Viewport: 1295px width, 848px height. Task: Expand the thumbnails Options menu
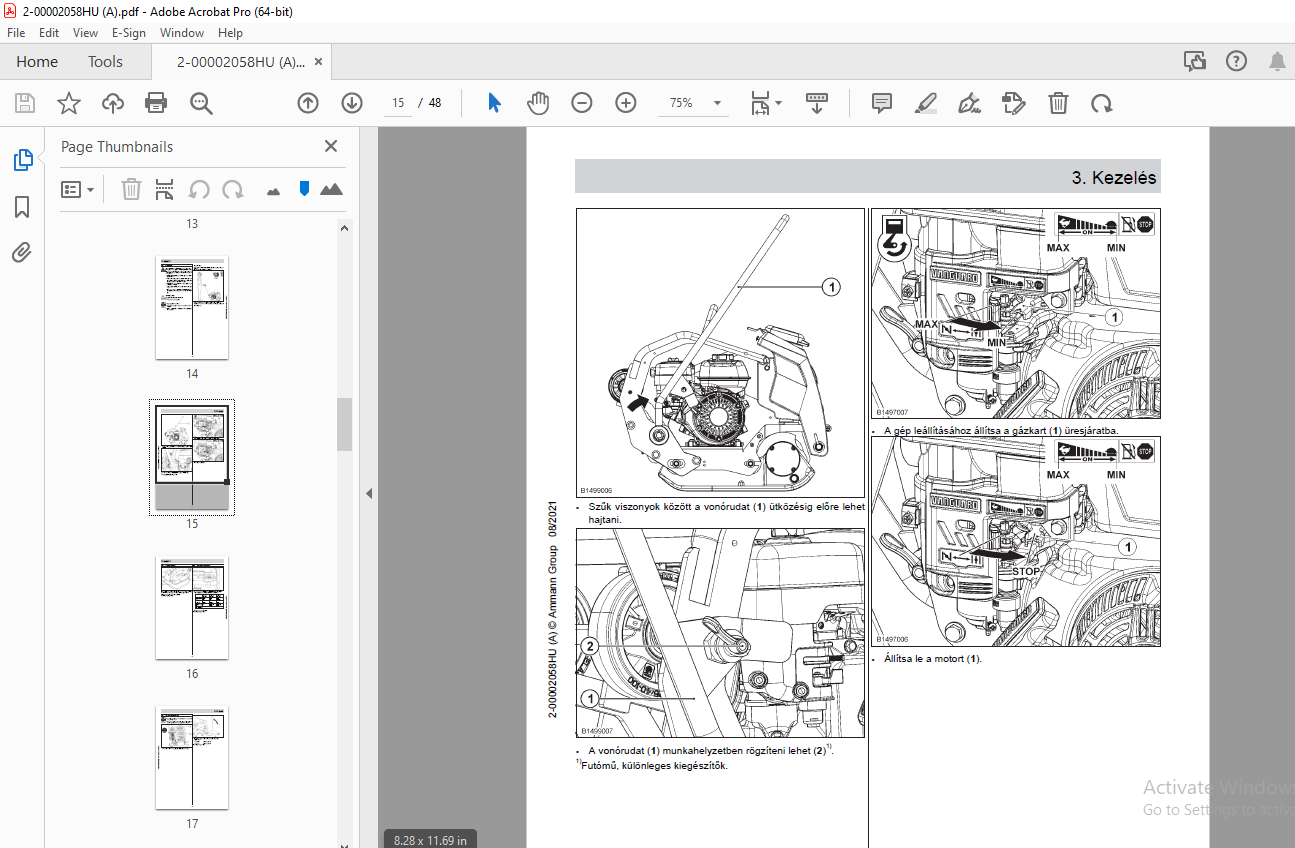point(77,189)
